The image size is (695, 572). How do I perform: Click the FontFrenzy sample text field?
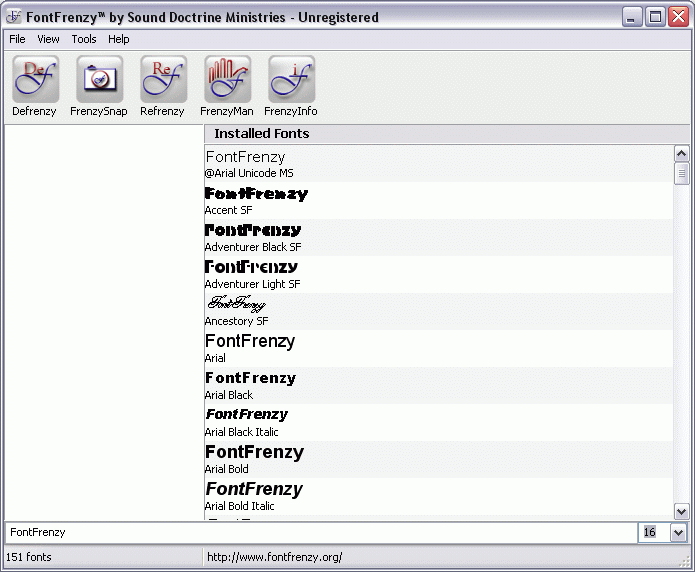tap(320, 533)
